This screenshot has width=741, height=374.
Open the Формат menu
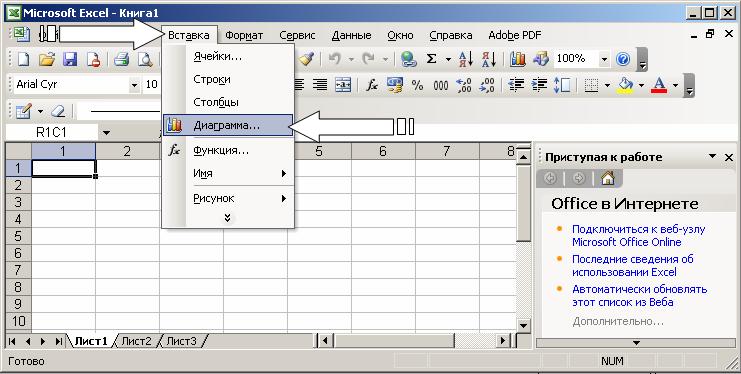tap(244, 35)
